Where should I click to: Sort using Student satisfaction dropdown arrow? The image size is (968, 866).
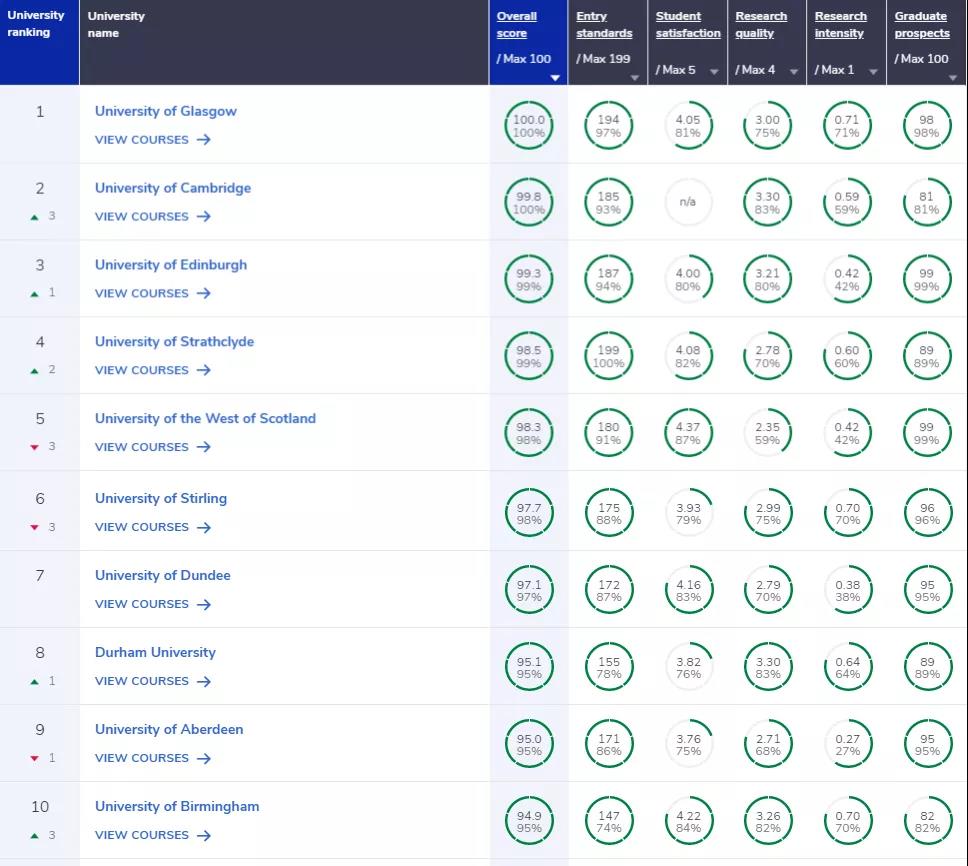(714, 72)
